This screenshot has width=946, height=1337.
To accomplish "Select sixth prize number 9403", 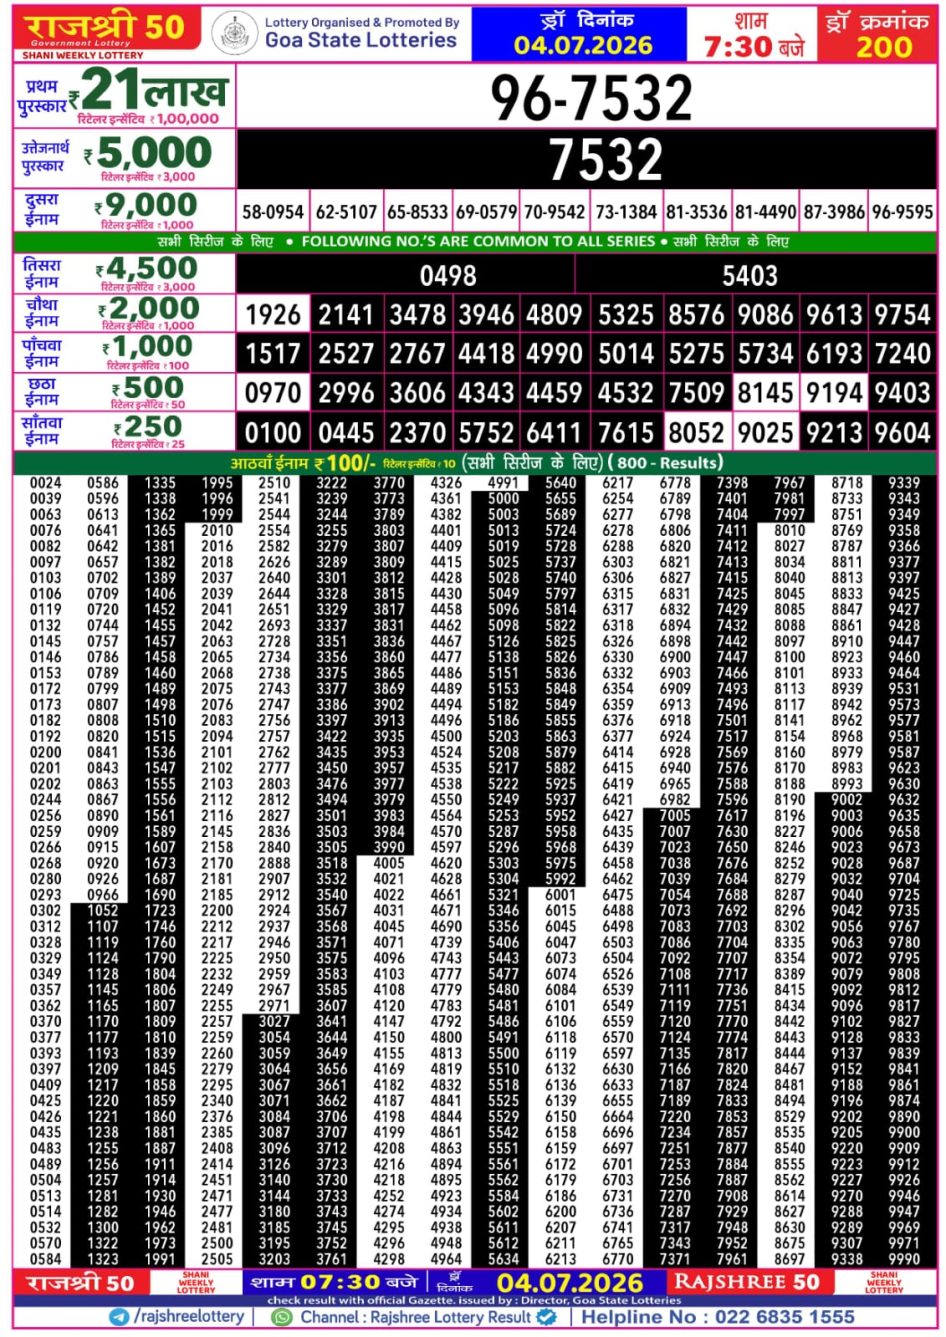I will 903,393.
